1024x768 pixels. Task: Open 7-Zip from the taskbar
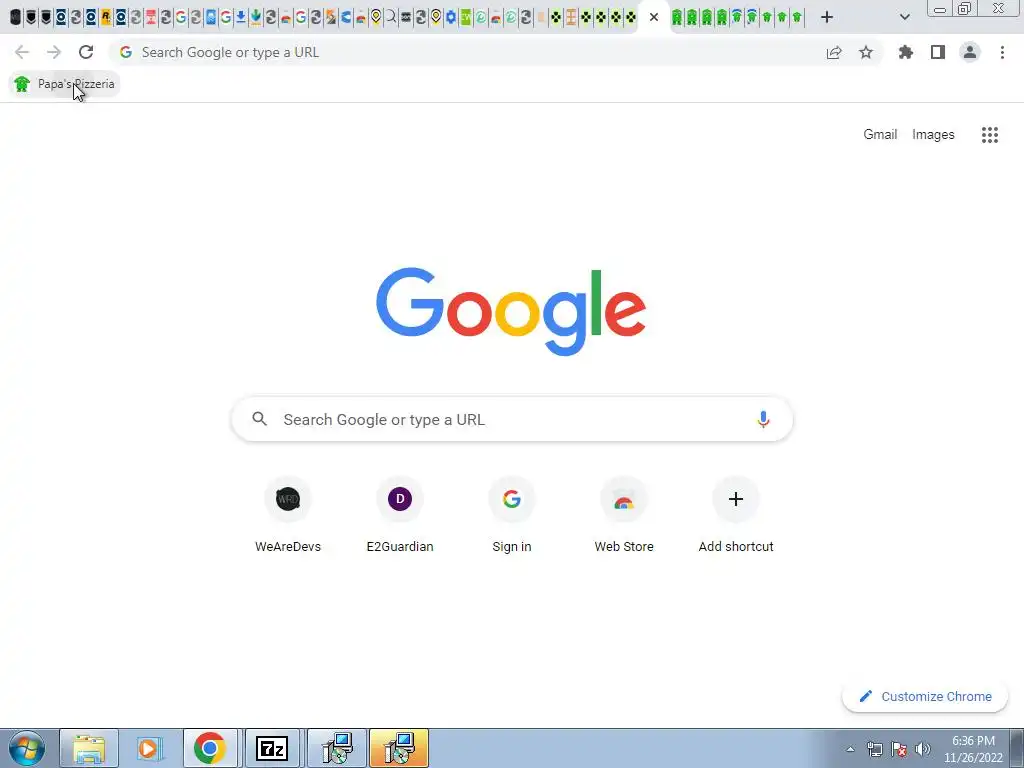(272, 748)
